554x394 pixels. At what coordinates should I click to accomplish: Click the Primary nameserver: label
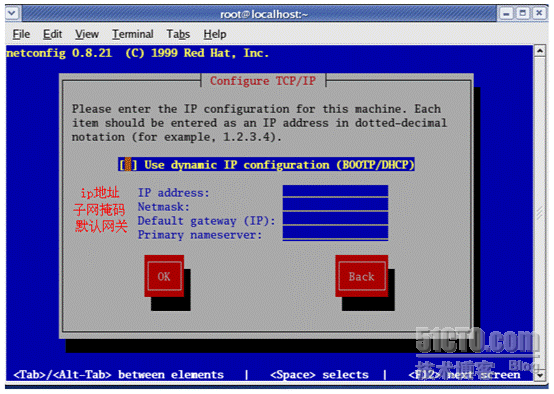200,235
